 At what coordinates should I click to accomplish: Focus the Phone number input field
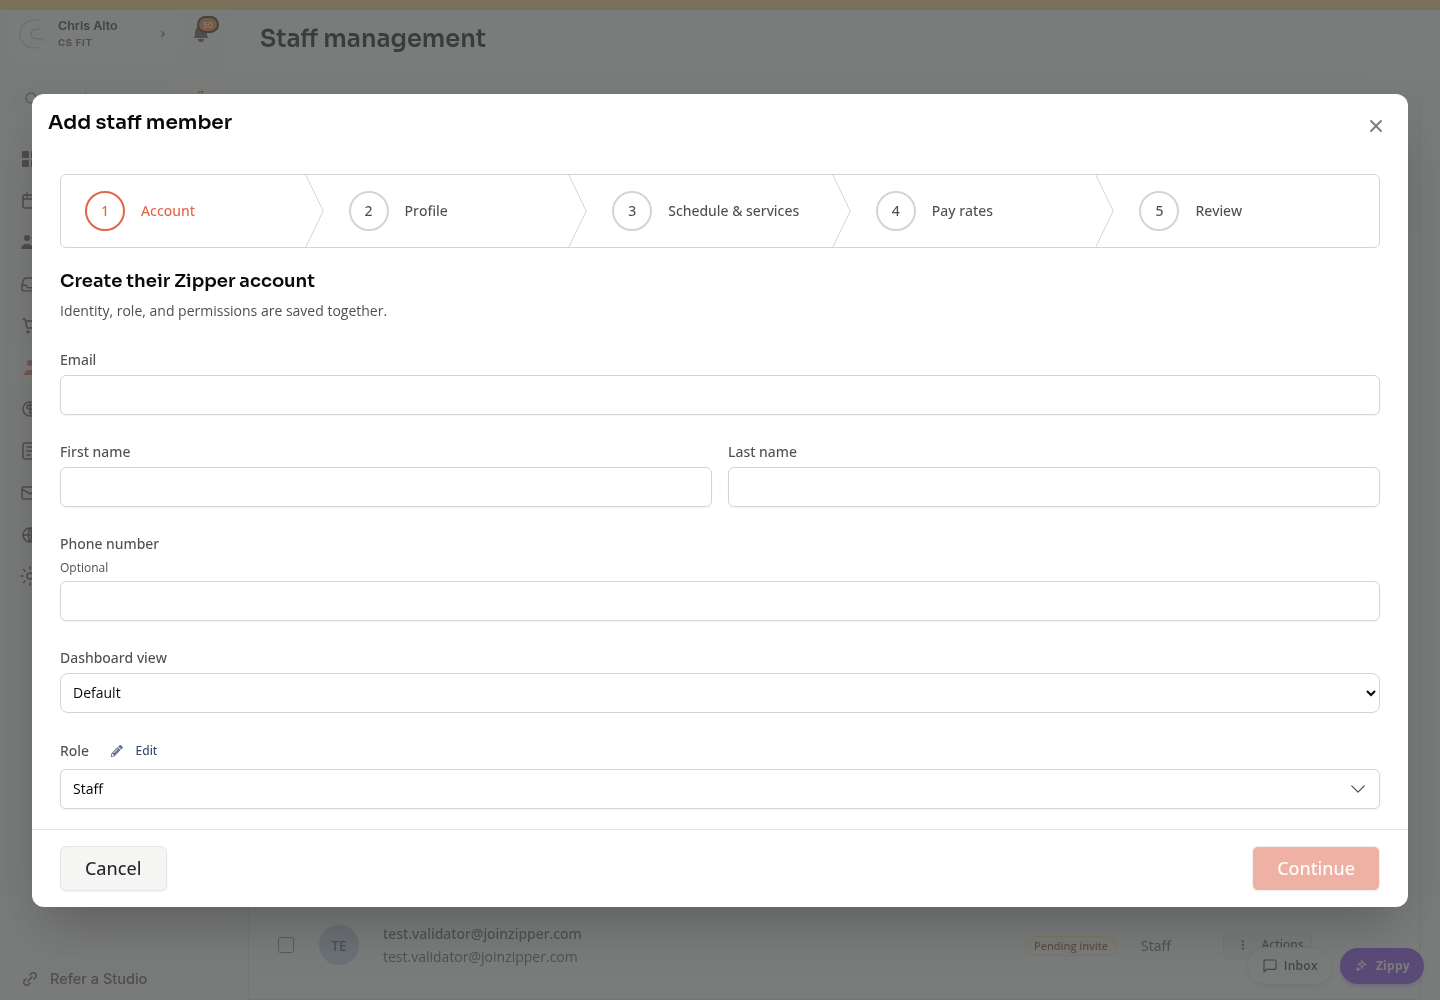tap(720, 601)
